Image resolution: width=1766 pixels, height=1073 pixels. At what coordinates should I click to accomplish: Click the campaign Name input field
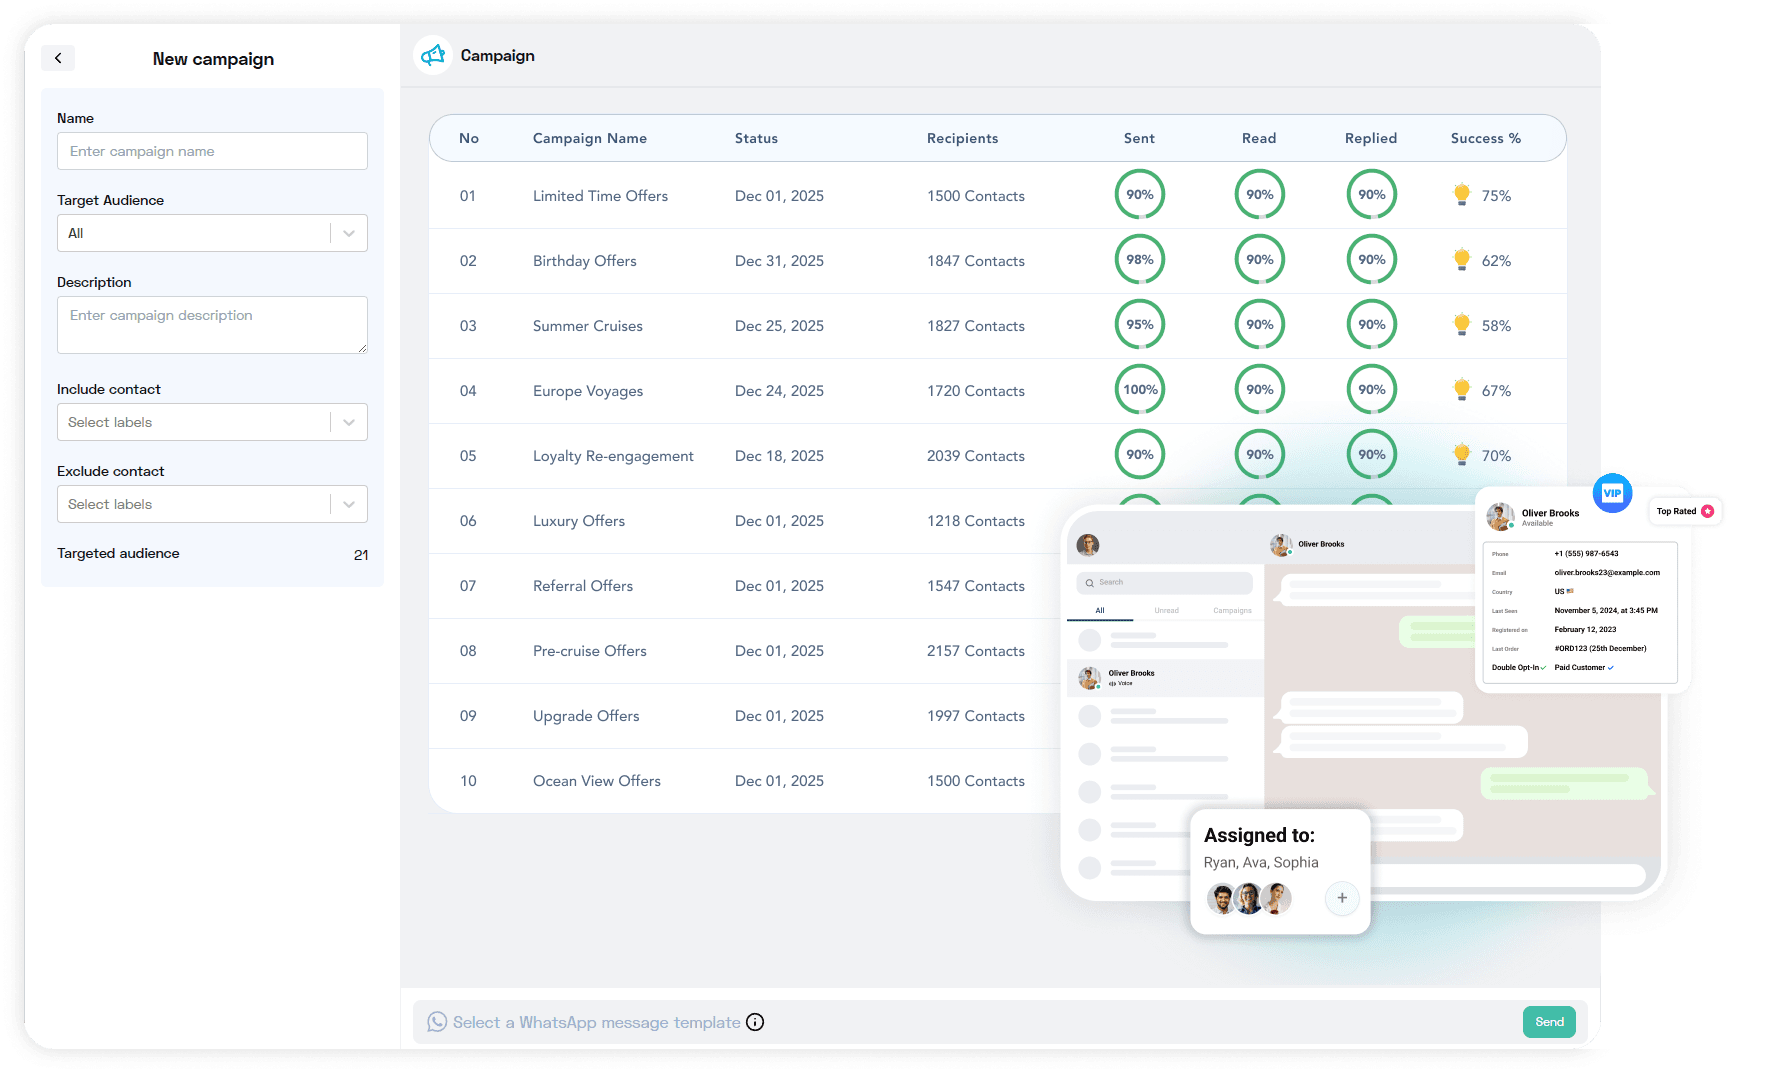[212, 151]
